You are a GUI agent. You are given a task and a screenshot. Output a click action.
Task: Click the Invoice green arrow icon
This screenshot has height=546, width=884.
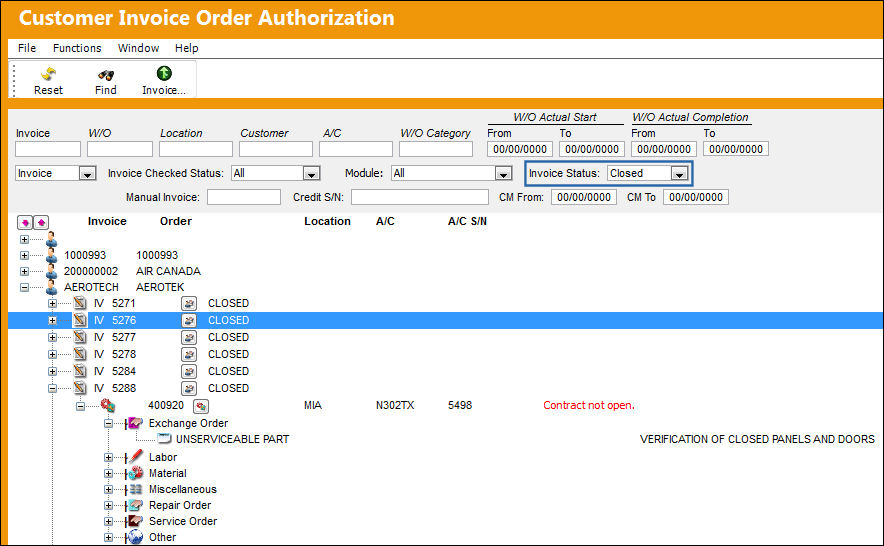point(164,73)
